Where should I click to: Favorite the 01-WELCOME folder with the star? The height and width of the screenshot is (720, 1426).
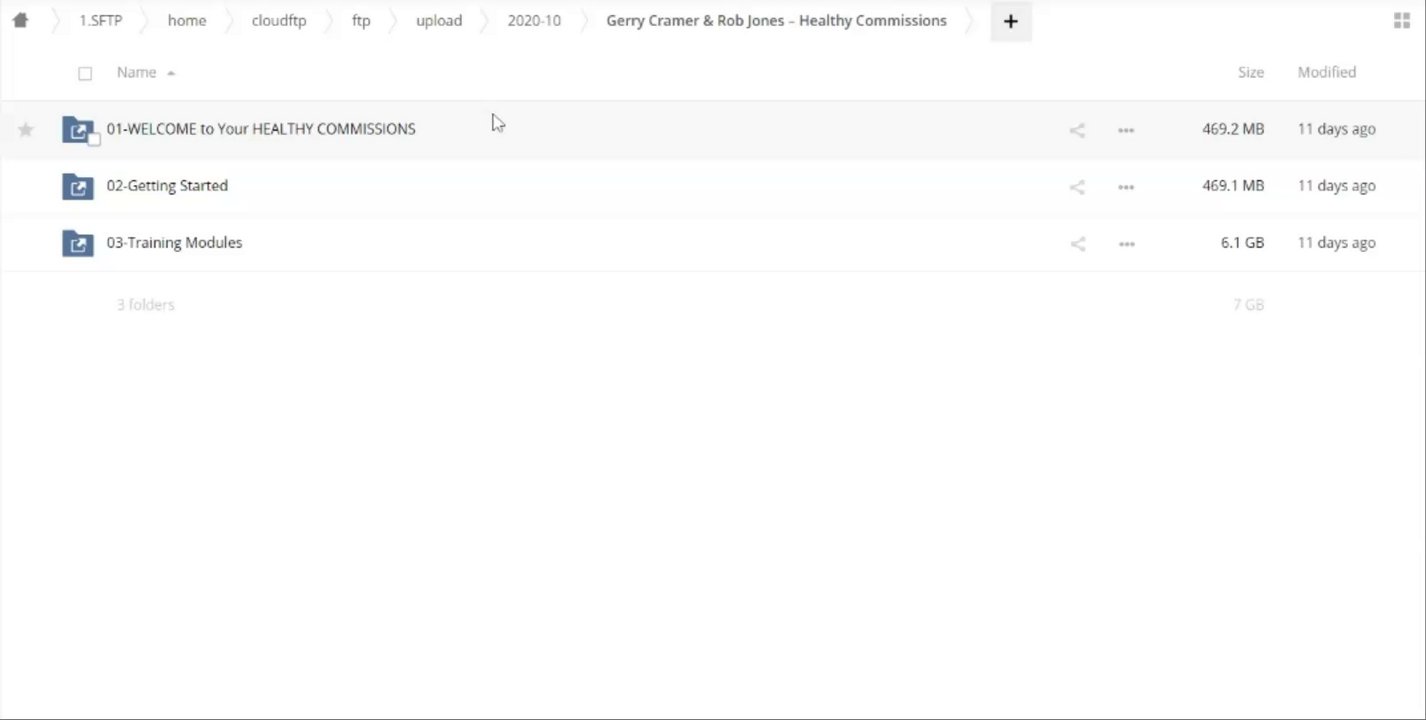coord(26,129)
